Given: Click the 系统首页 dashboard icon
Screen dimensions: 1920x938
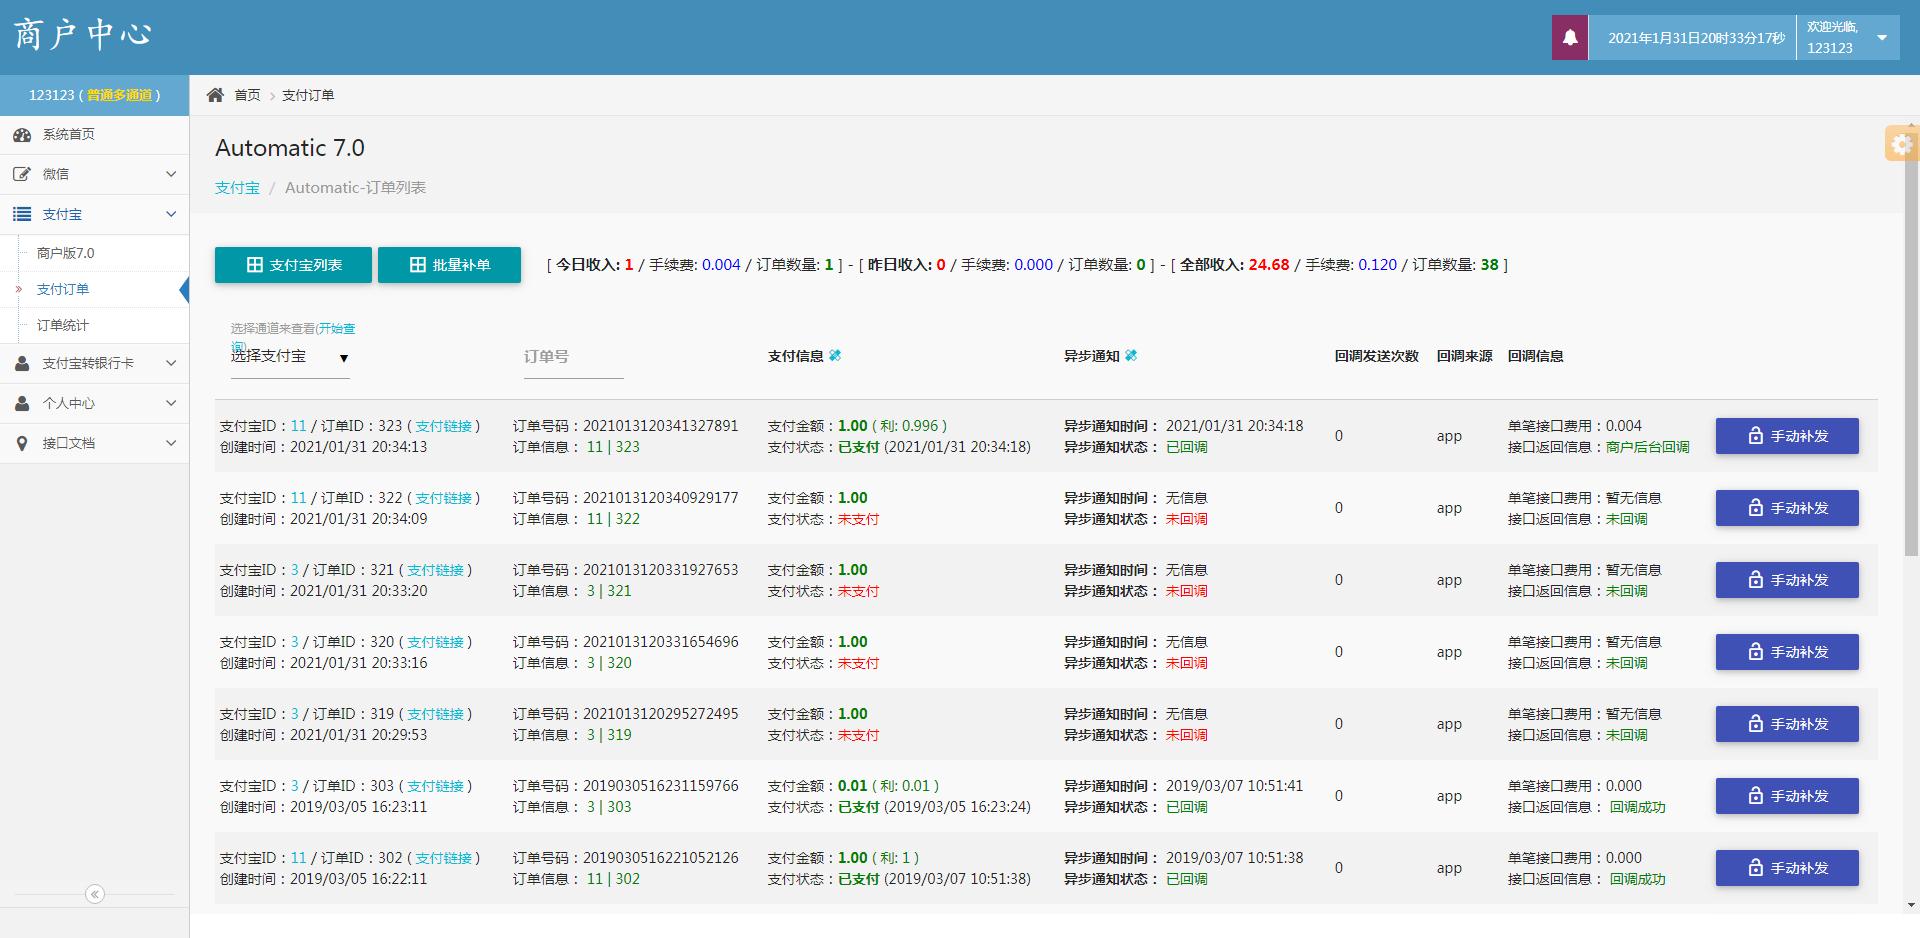Looking at the screenshot, I should pos(22,135).
